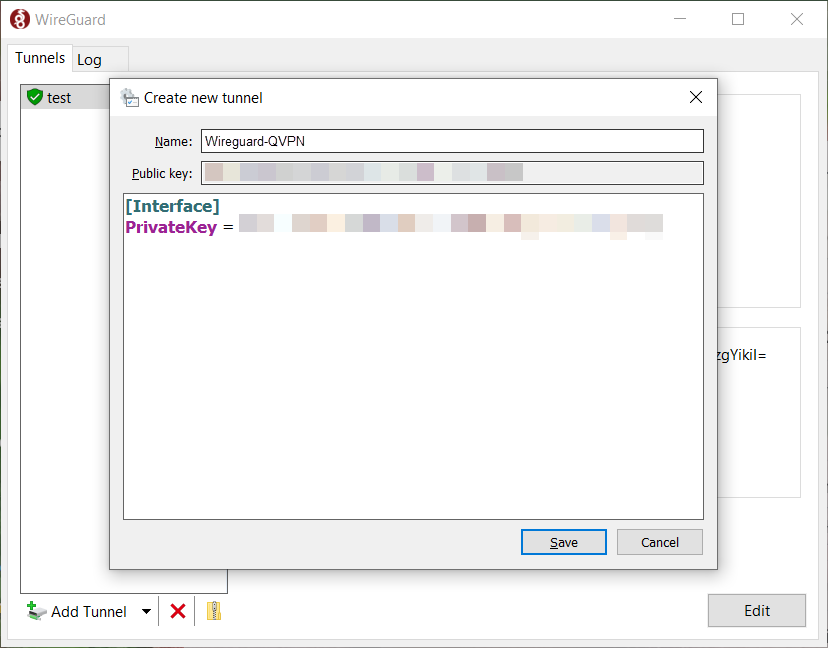Click the Create new tunnel dialog icon
The image size is (828, 648).
pyautogui.click(x=129, y=98)
